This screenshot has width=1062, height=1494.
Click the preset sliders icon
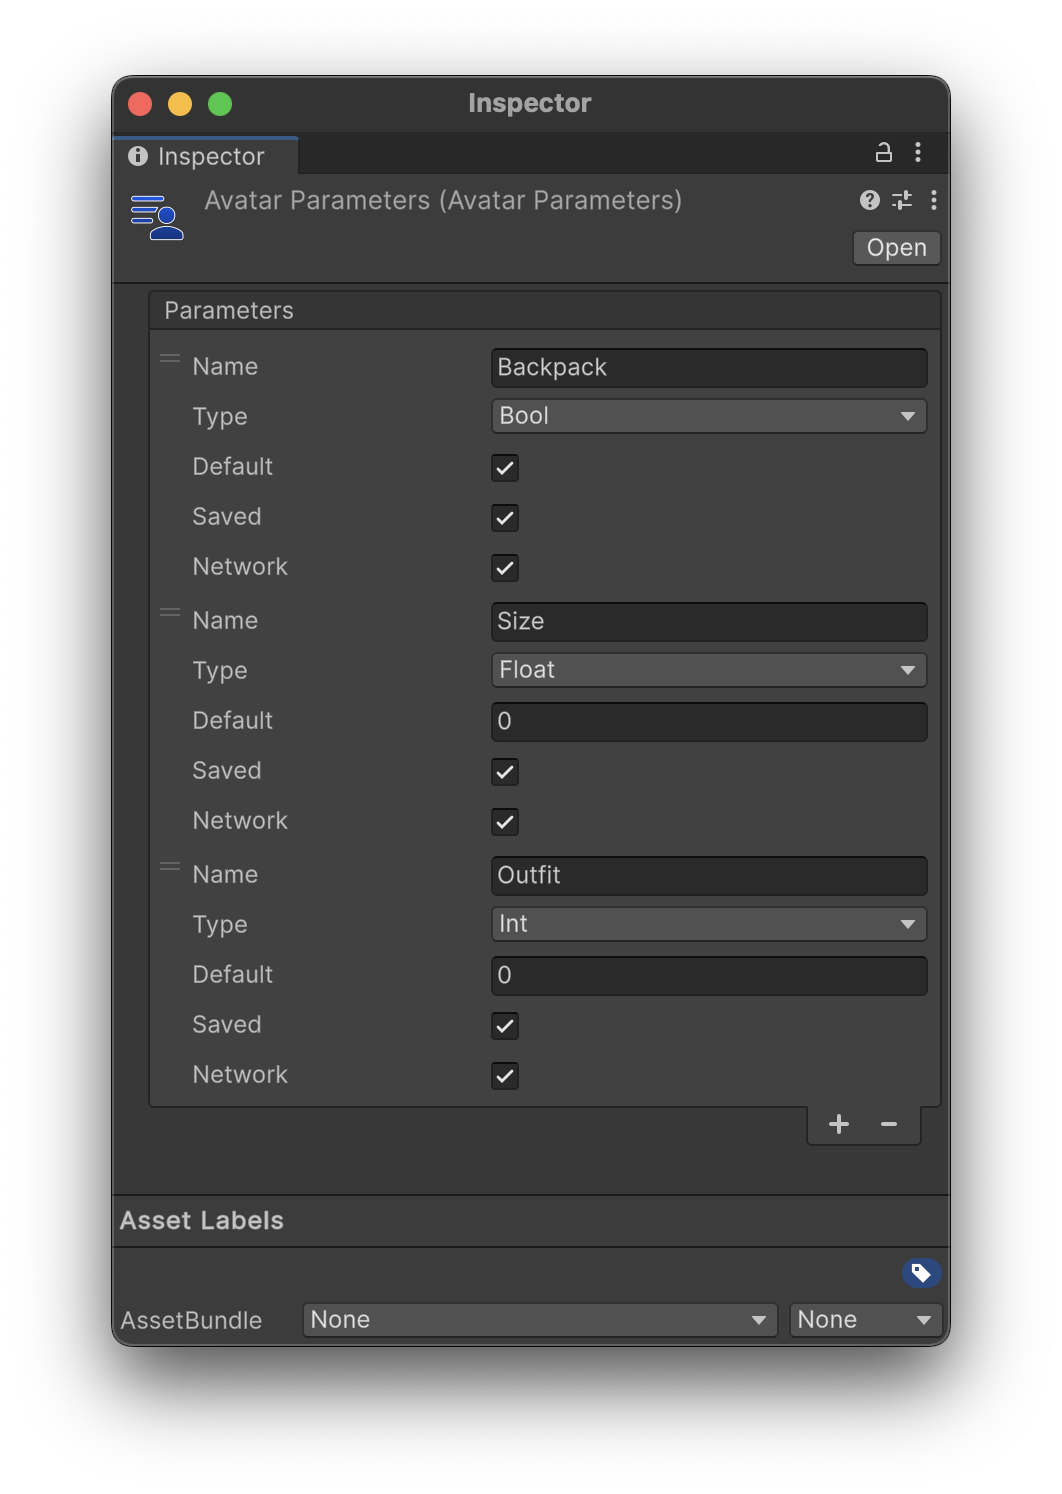coord(902,200)
